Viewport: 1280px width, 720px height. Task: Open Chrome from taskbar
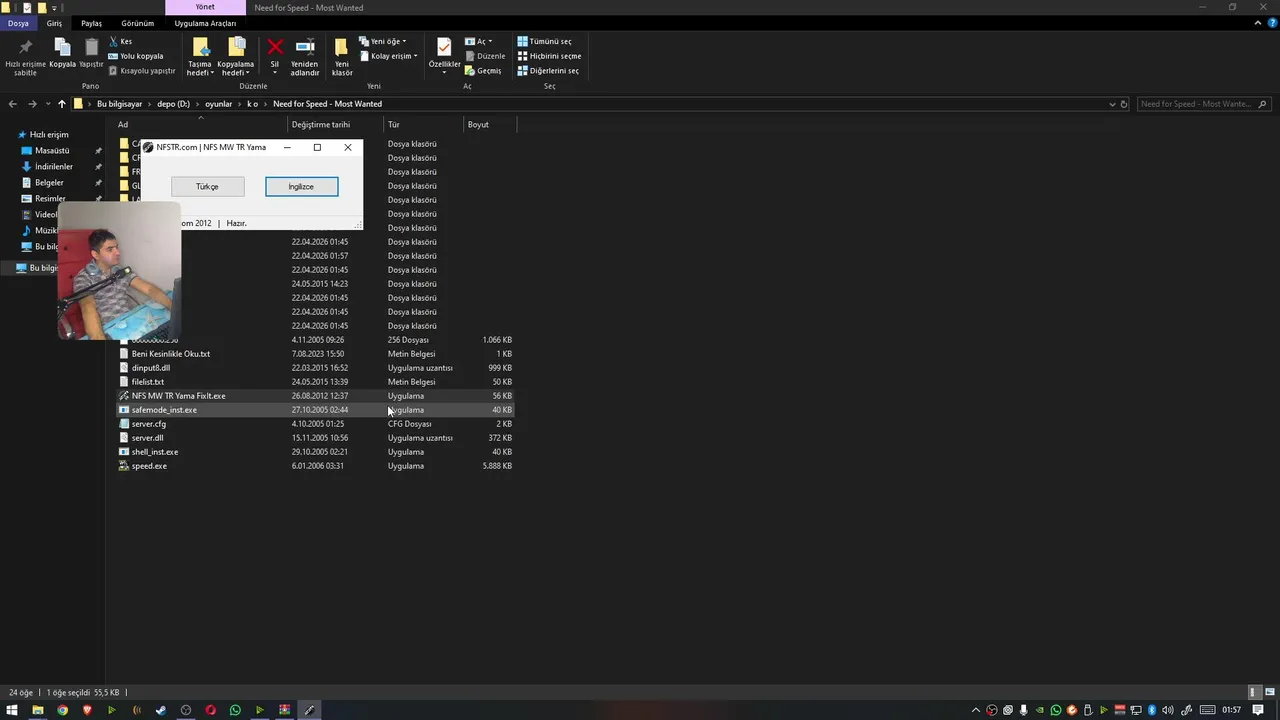pos(62,710)
